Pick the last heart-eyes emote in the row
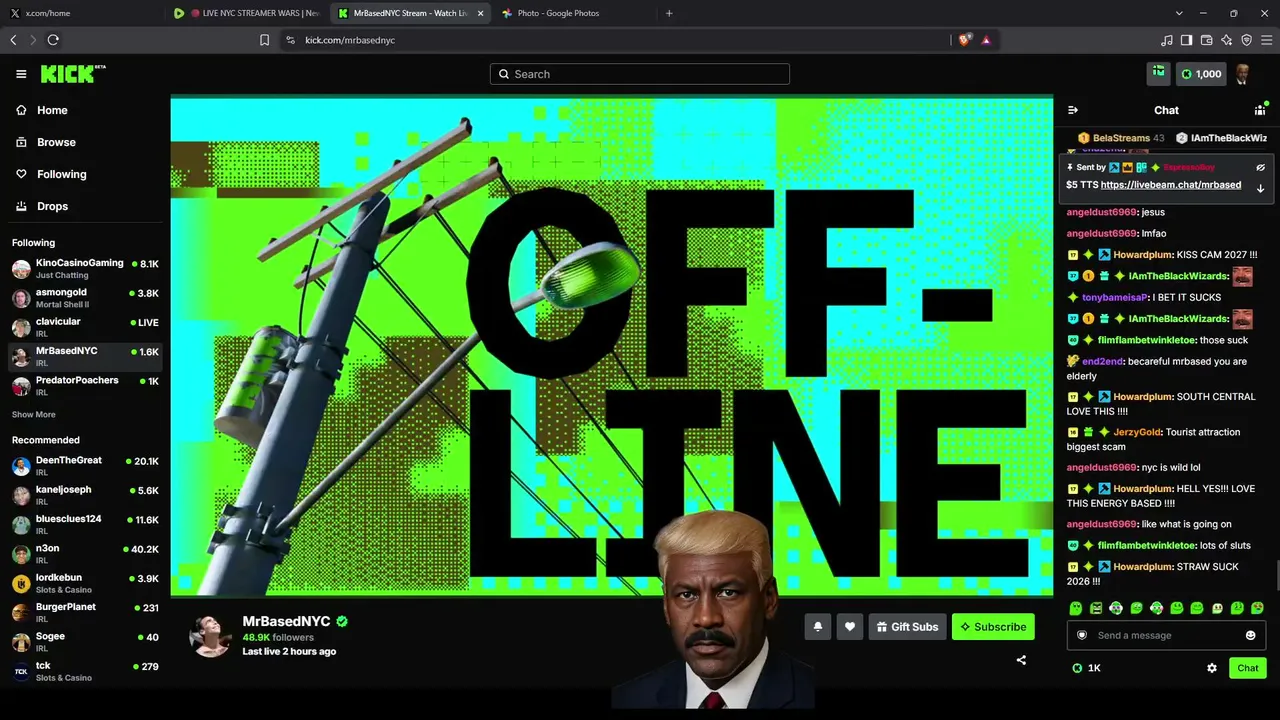Viewport: 1280px width, 720px height. click(x=1257, y=608)
